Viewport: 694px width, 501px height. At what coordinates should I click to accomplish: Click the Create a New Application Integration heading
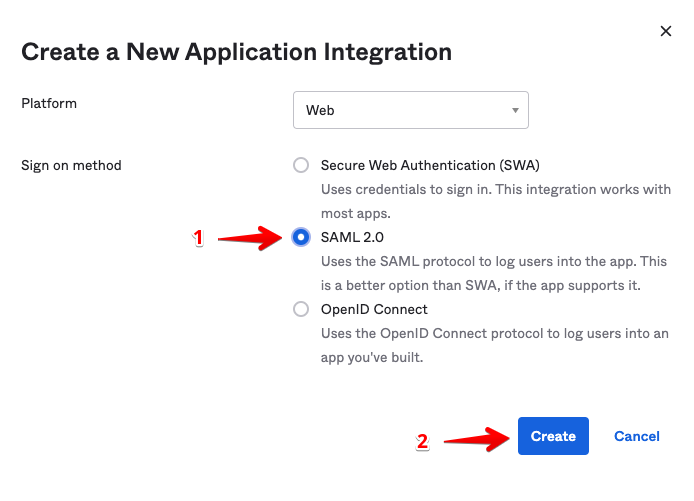[x=236, y=52]
